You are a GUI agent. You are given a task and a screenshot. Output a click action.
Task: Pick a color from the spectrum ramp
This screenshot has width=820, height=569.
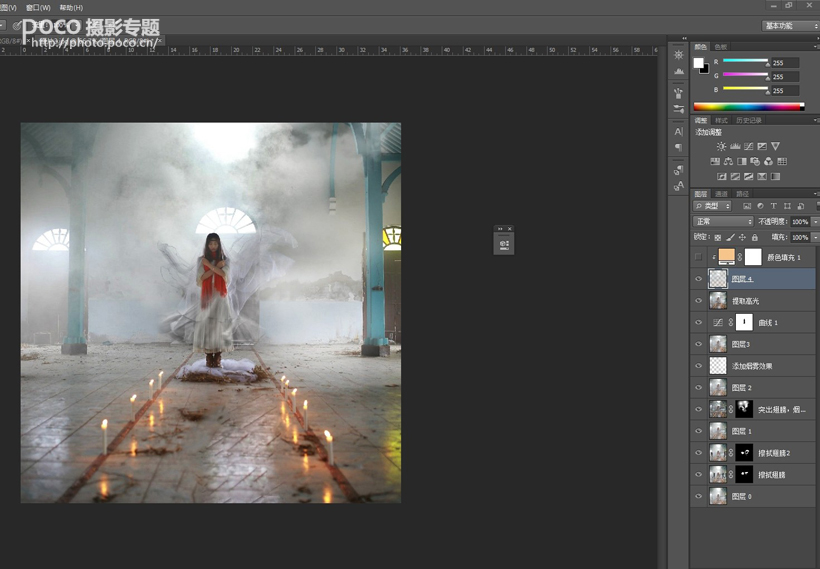coord(749,107)
